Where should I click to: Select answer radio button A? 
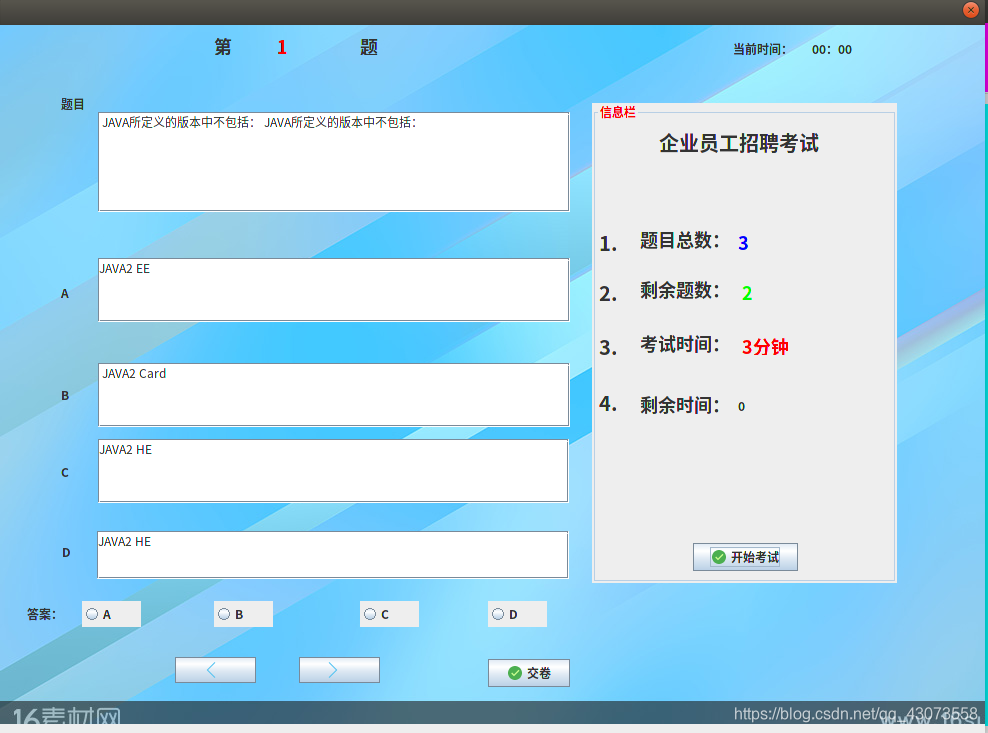coord(92,613)
